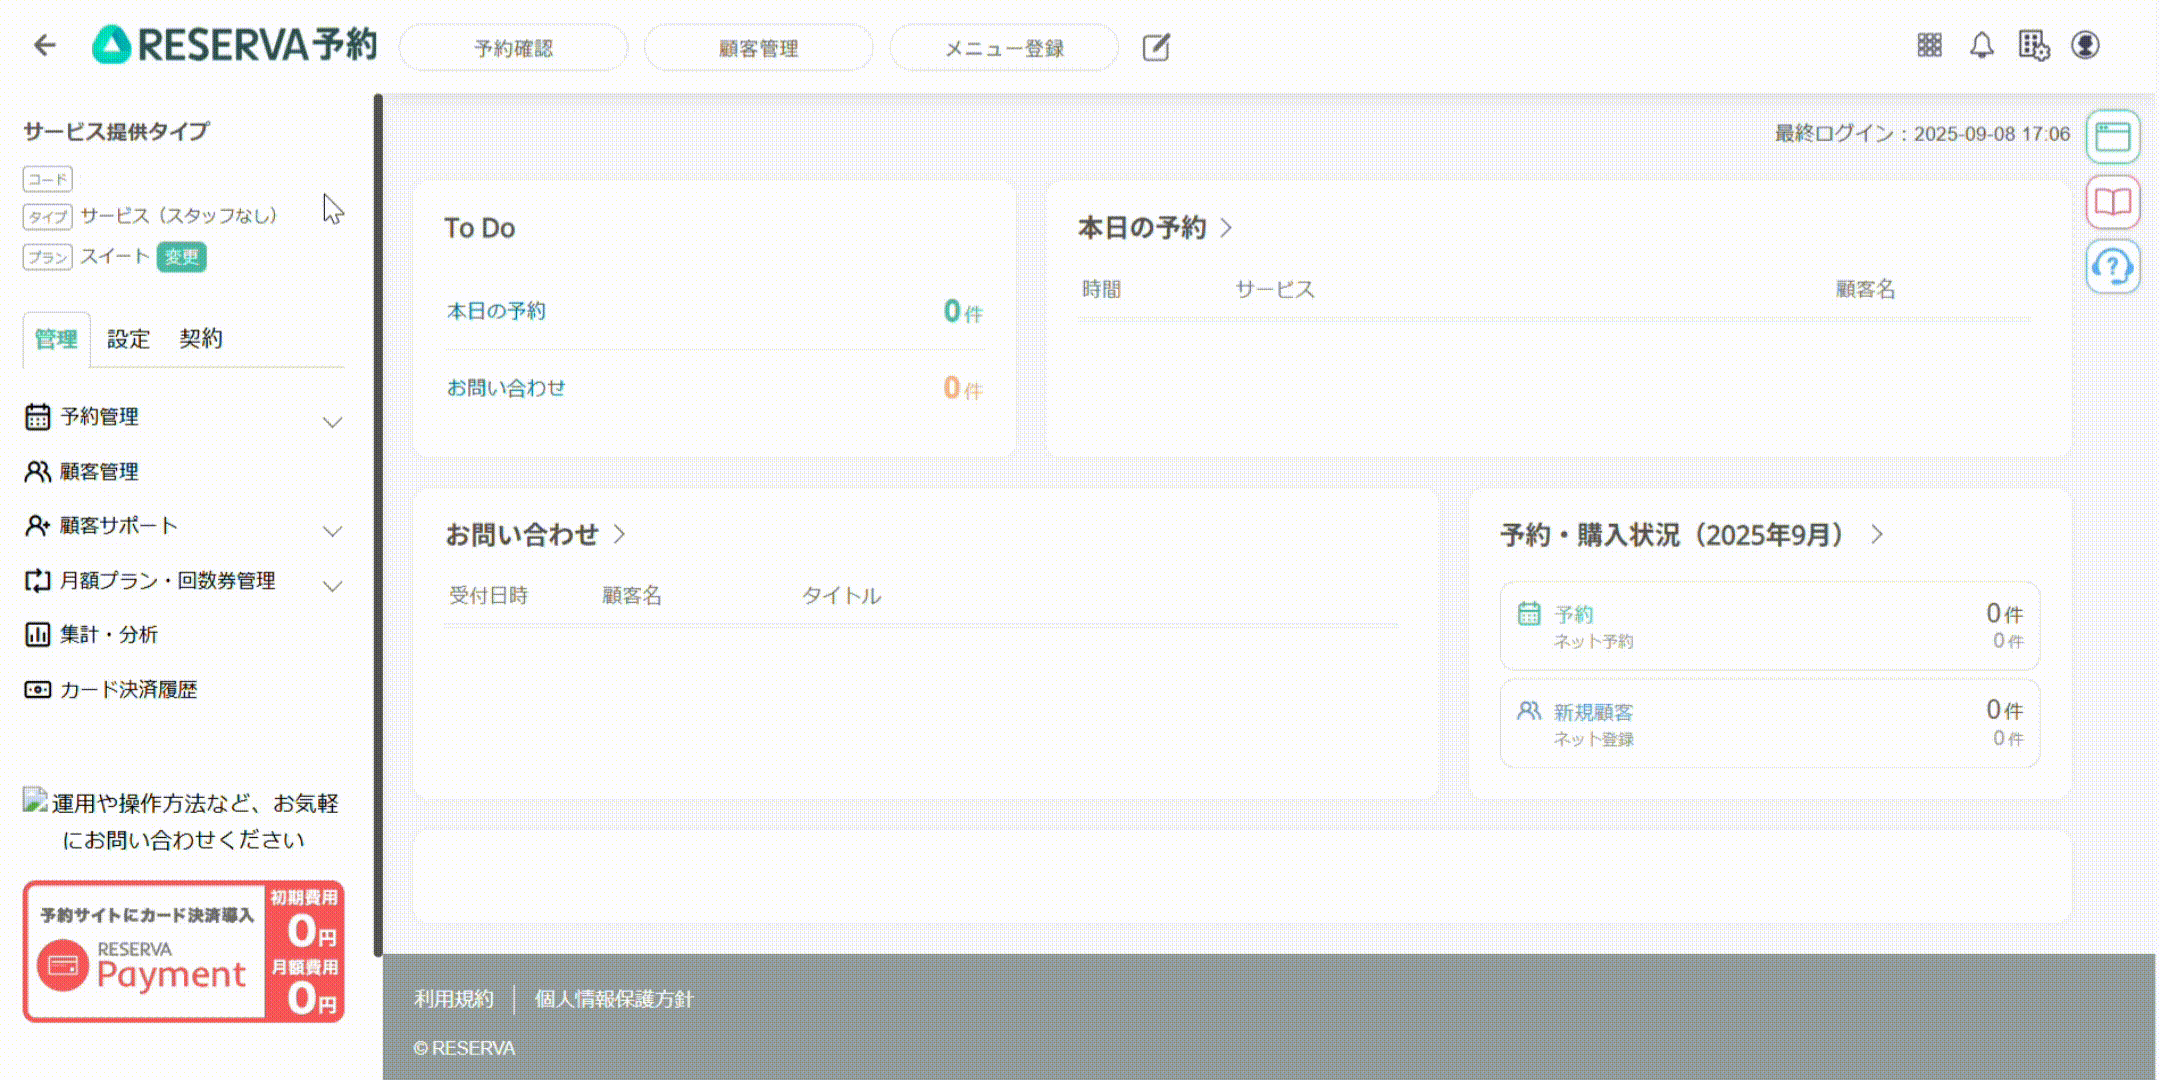Image resolution: width=2160 pixels, height=1080 pixels.
Task: Switch to the 契約 tab
Action: (200, 339)
